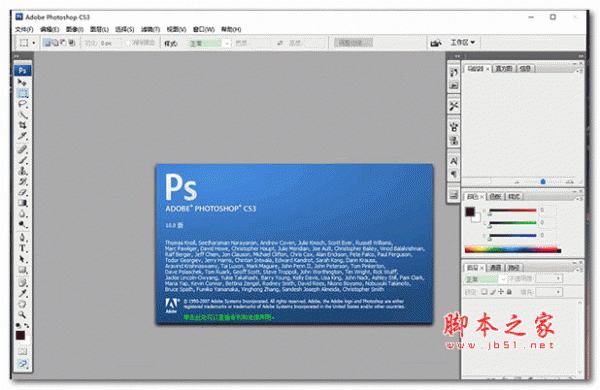Select the Path Selection tool
This screenshot has height=390, width=600.
click(22, 259)
